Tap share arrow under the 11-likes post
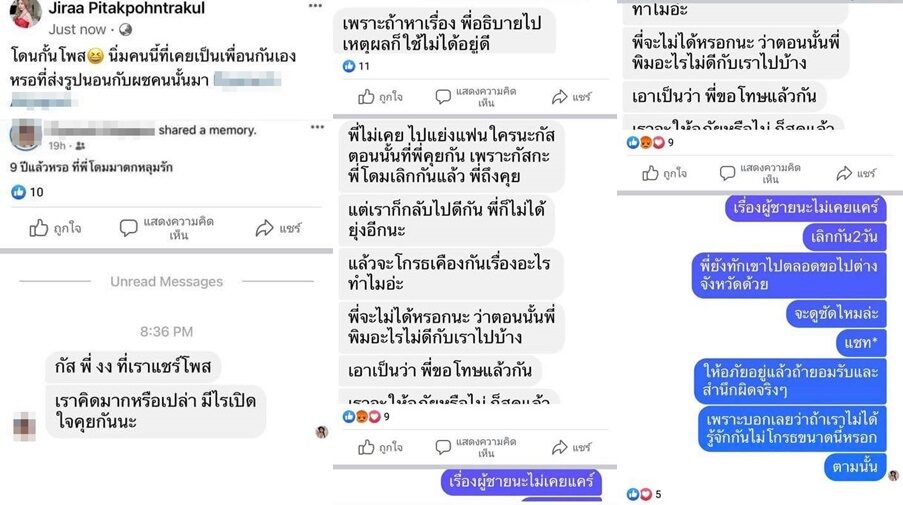This screenshot has height=505, width=903. 571,97
